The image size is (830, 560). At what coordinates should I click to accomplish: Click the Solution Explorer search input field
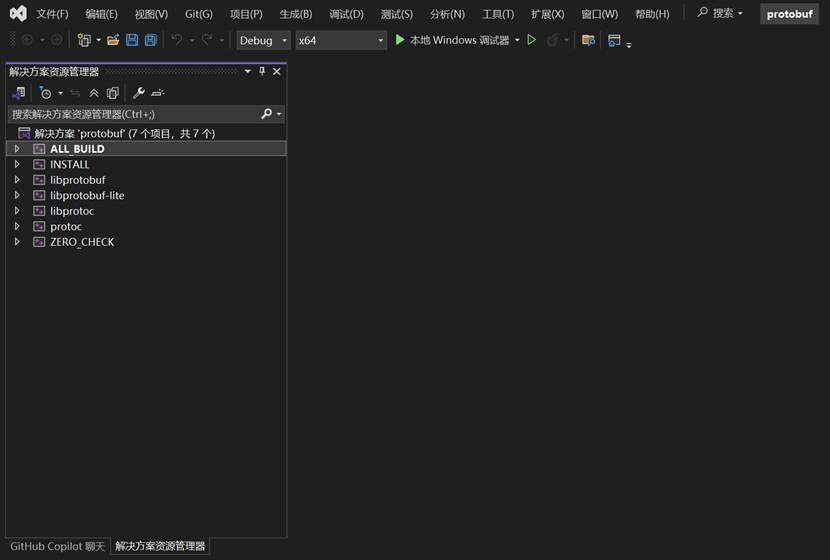click(134, 114)
